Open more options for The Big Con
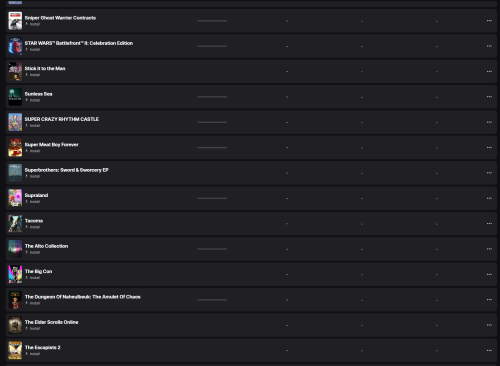500x366 pixels. pyautogui.click(x=489, y=274)
